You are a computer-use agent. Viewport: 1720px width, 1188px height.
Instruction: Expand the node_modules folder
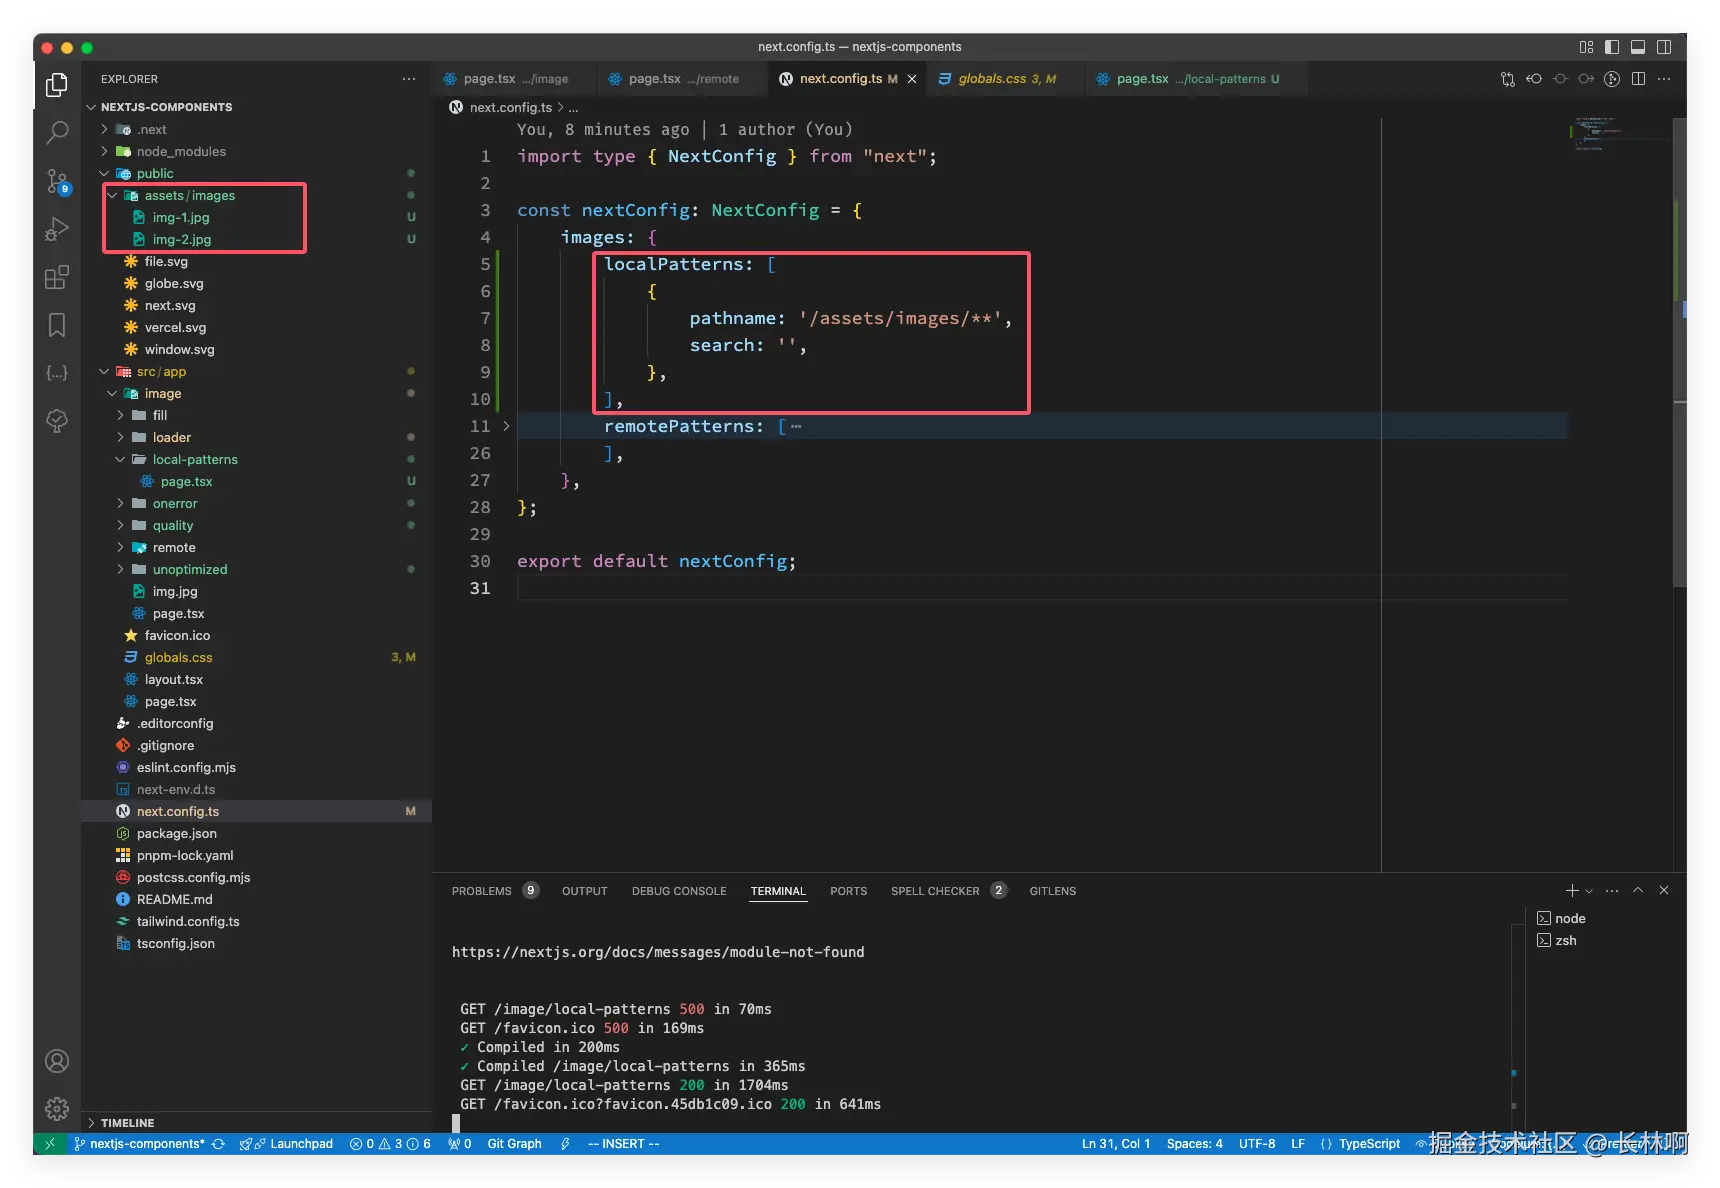[x=181, y=152]
